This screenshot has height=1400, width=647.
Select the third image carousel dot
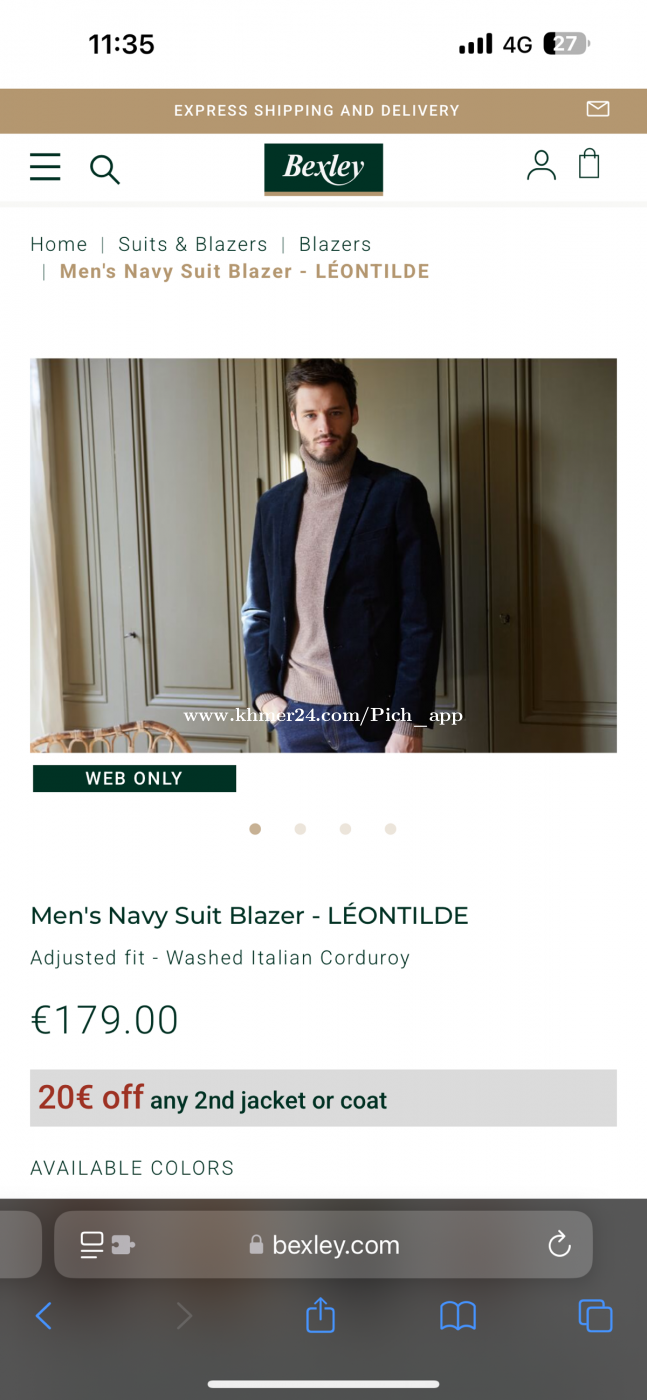coord(345,829)
